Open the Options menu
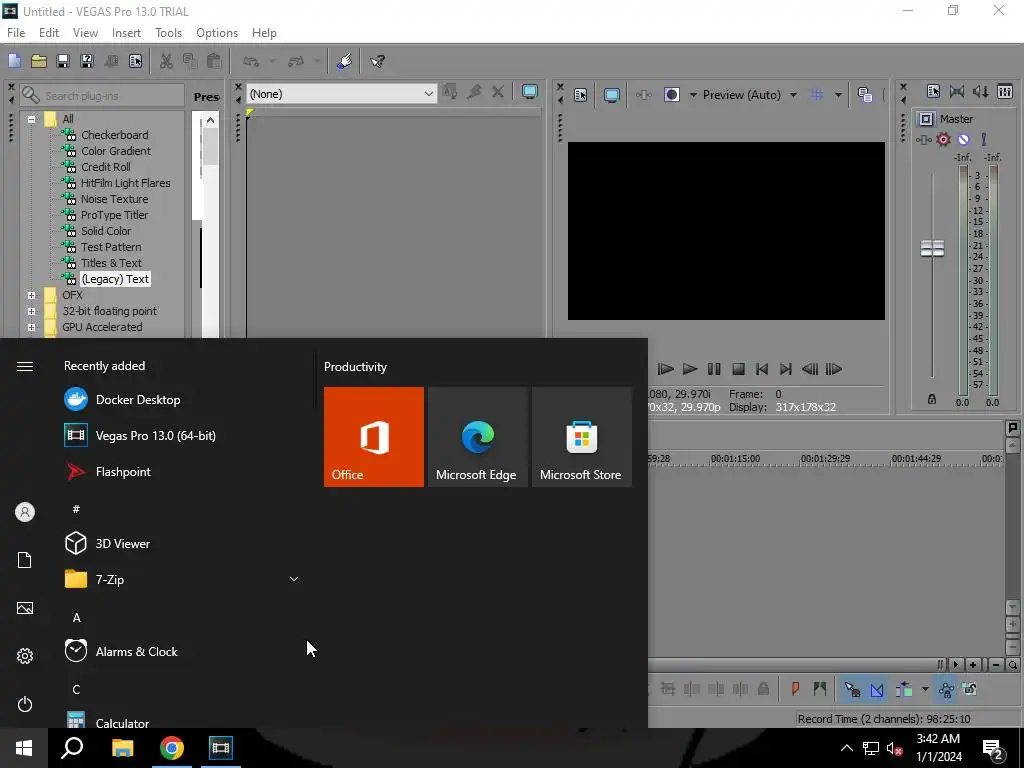The image size is (1024, 768). point(217,33)
